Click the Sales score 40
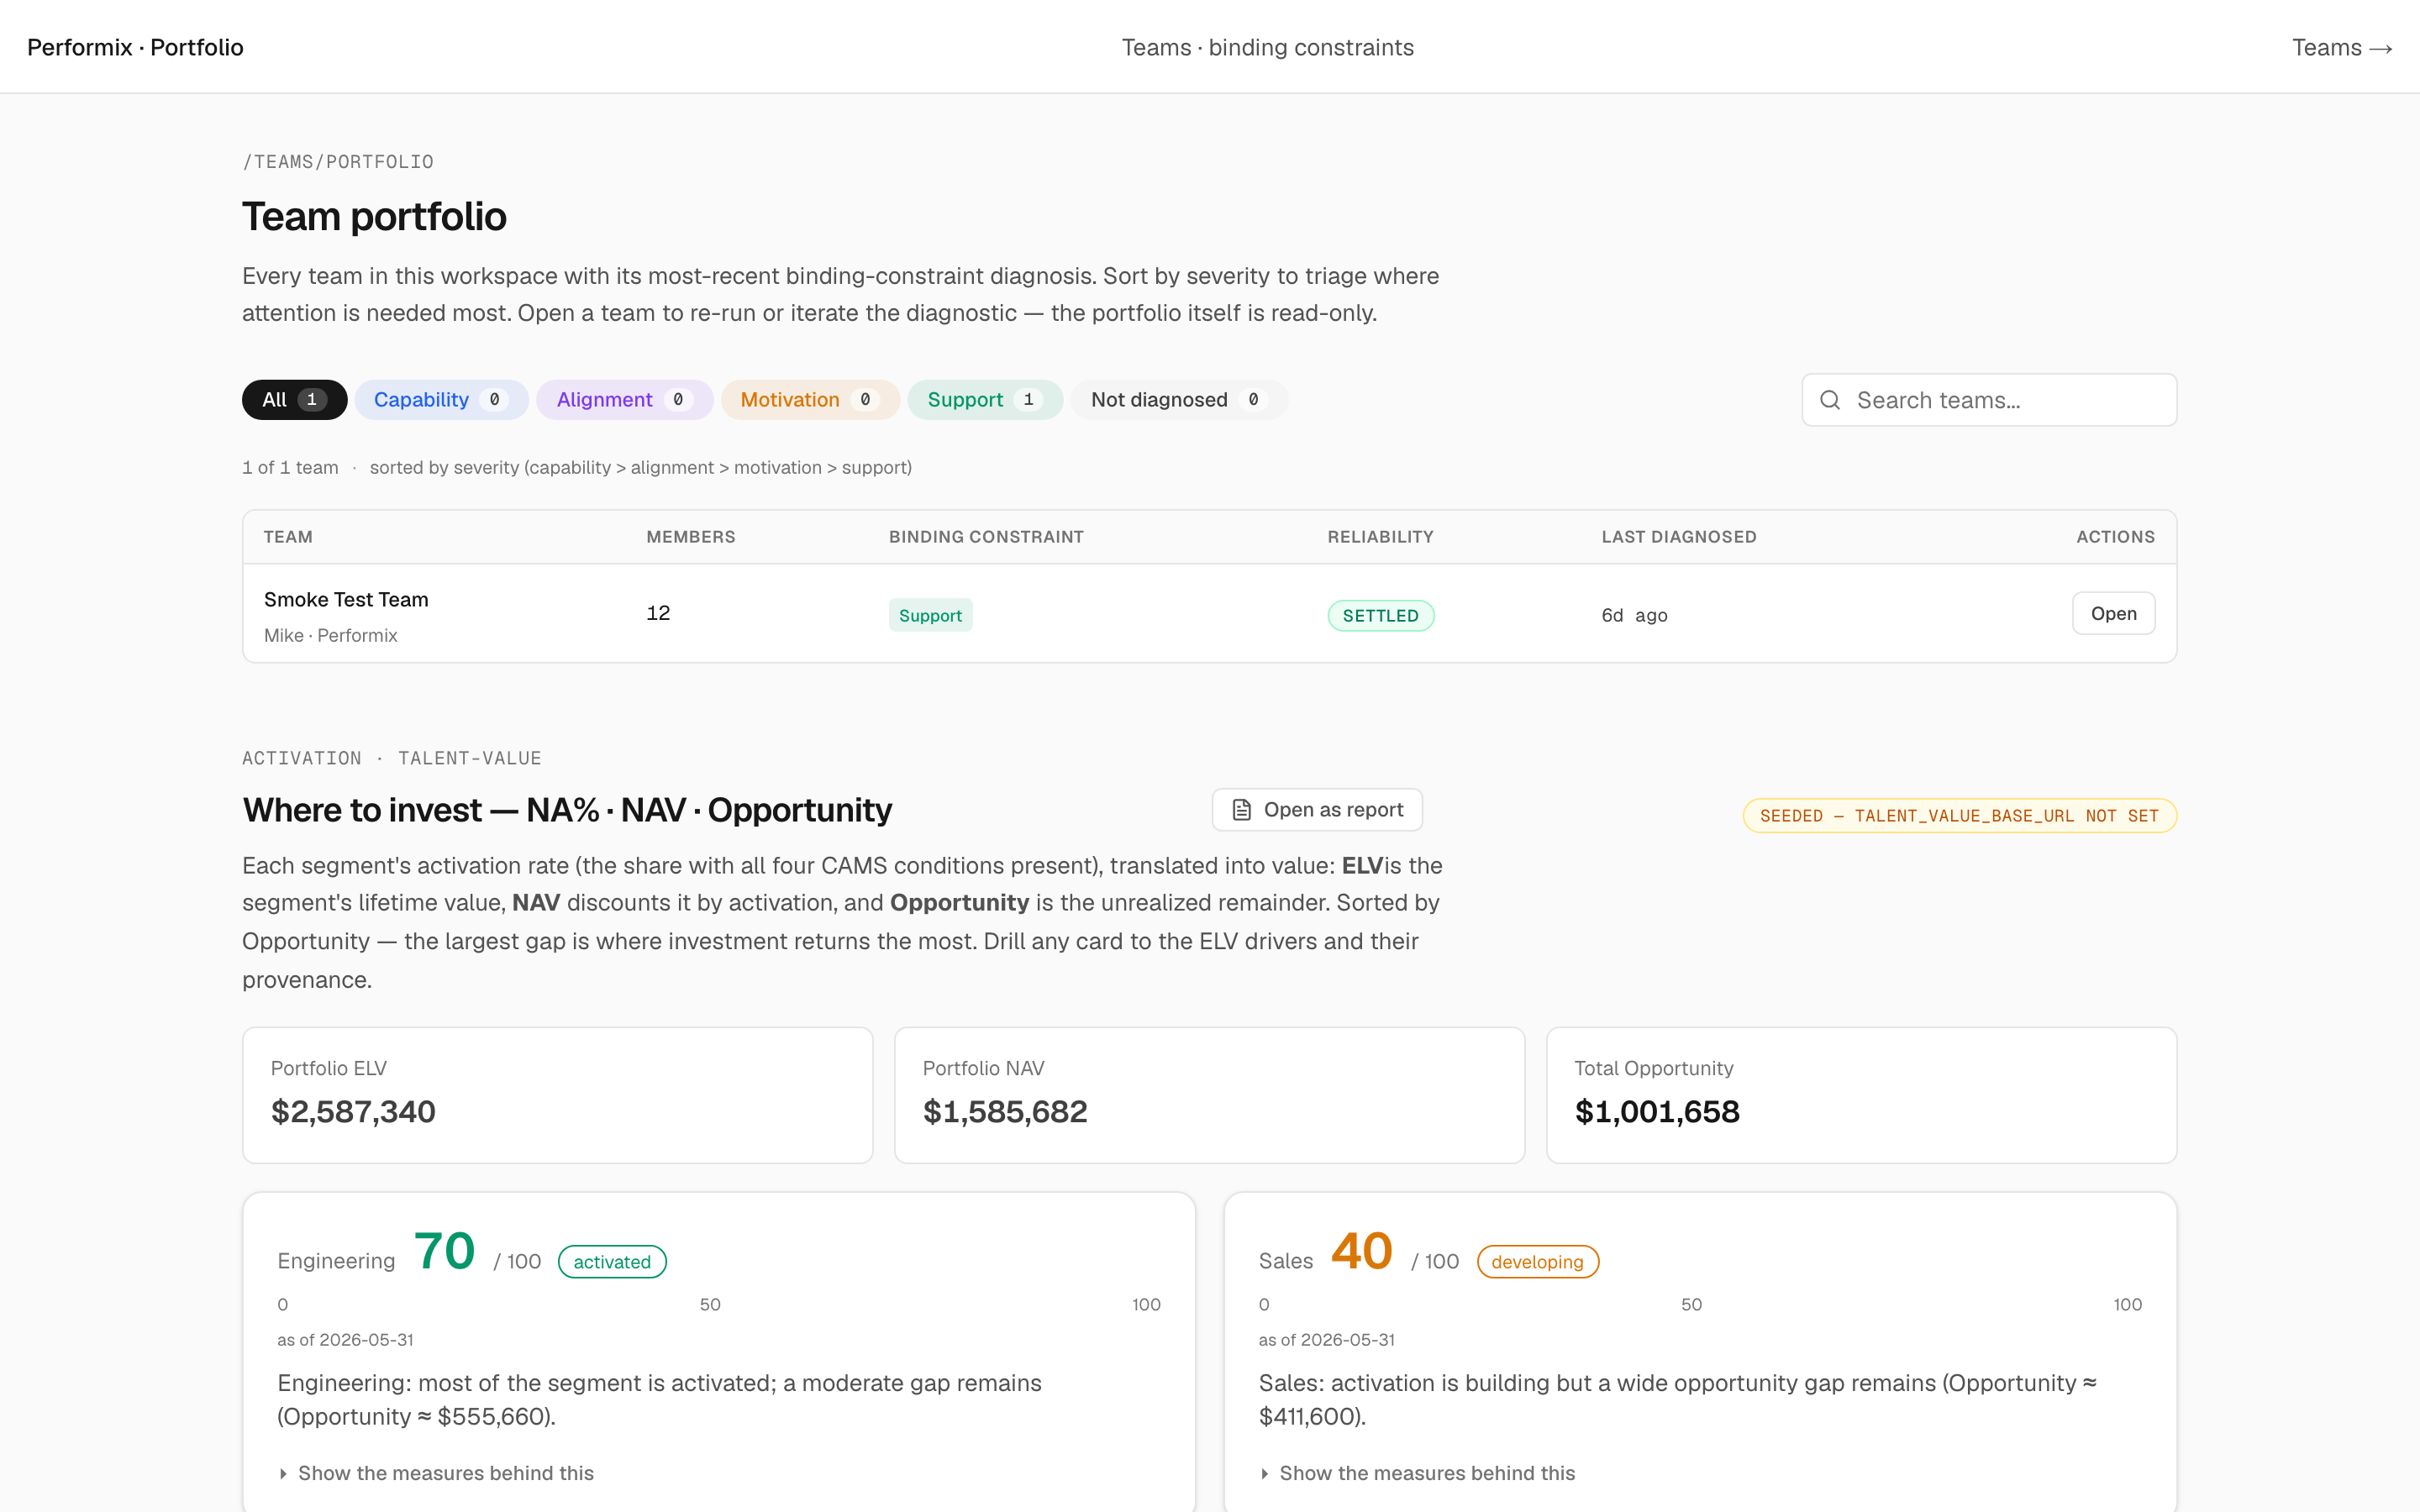This screenshot has height=1512, width=2420. pos(1361,1251)
